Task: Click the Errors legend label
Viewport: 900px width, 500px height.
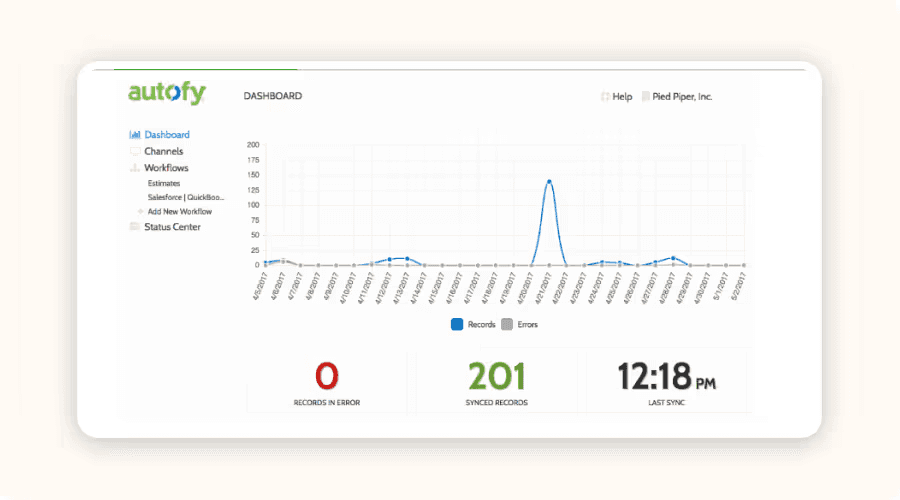Action: coord(527,324)
